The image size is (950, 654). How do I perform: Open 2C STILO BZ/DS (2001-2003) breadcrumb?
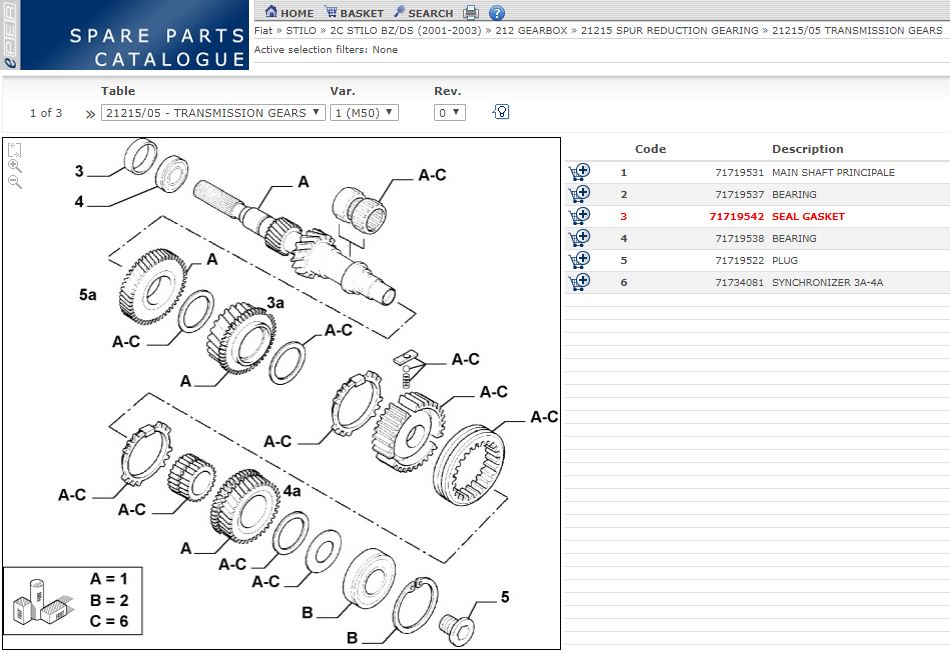(x=405, y=30)
